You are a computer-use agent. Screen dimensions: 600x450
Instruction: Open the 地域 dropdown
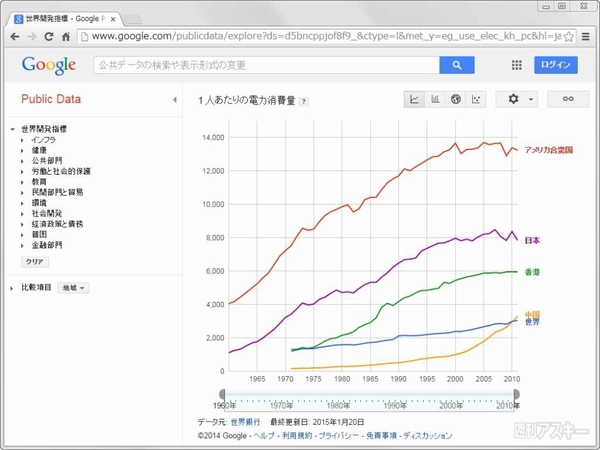(73, 288)
